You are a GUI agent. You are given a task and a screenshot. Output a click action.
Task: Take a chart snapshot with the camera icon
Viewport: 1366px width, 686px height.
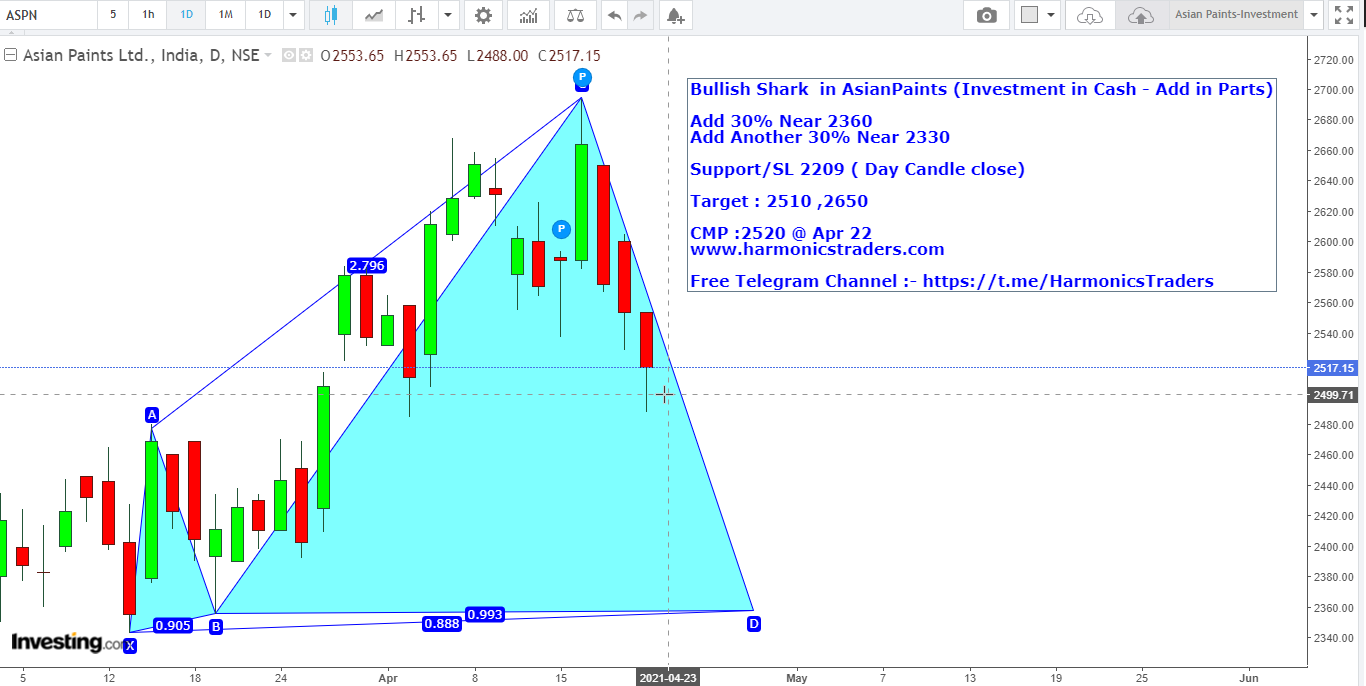coord(986,15)
